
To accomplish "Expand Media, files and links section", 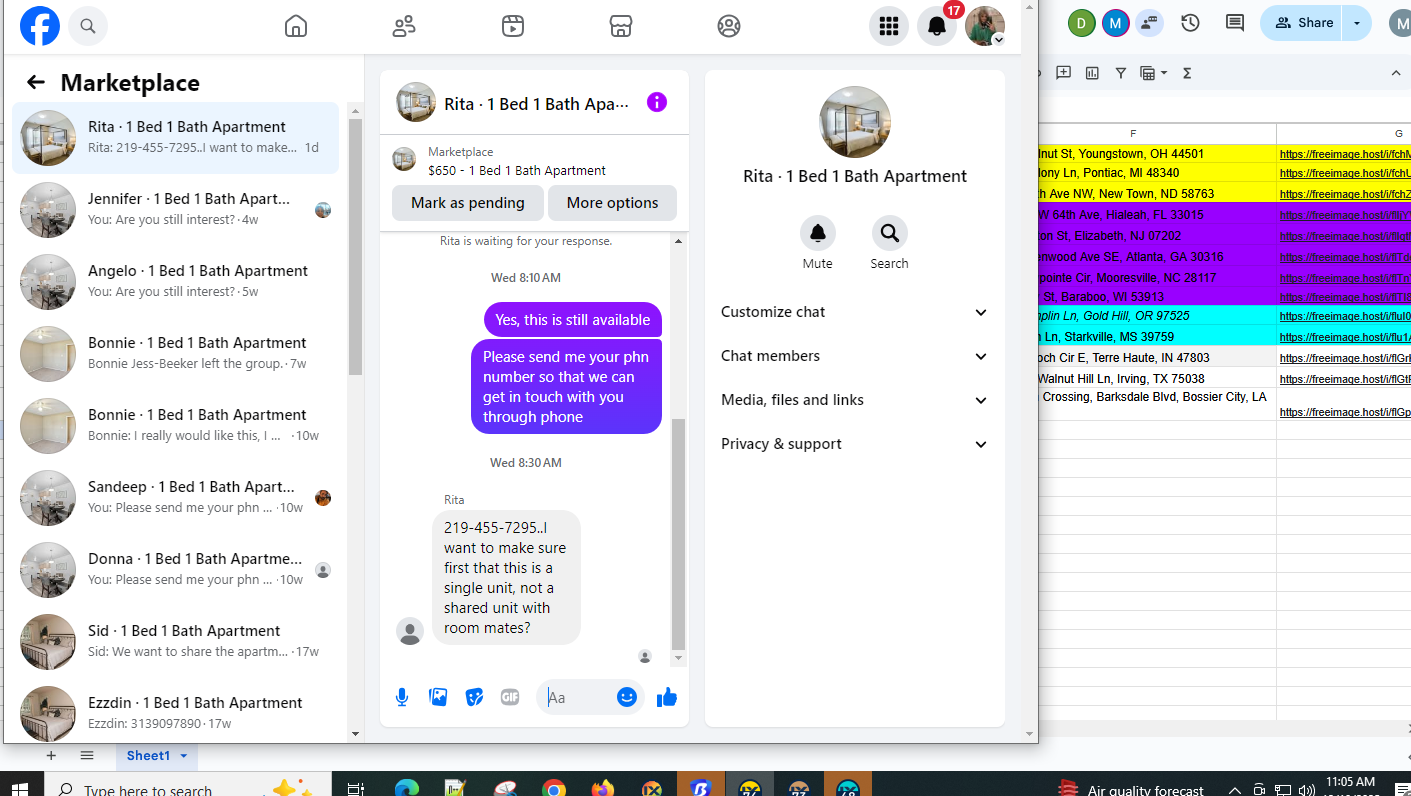I will click(854, 400).
